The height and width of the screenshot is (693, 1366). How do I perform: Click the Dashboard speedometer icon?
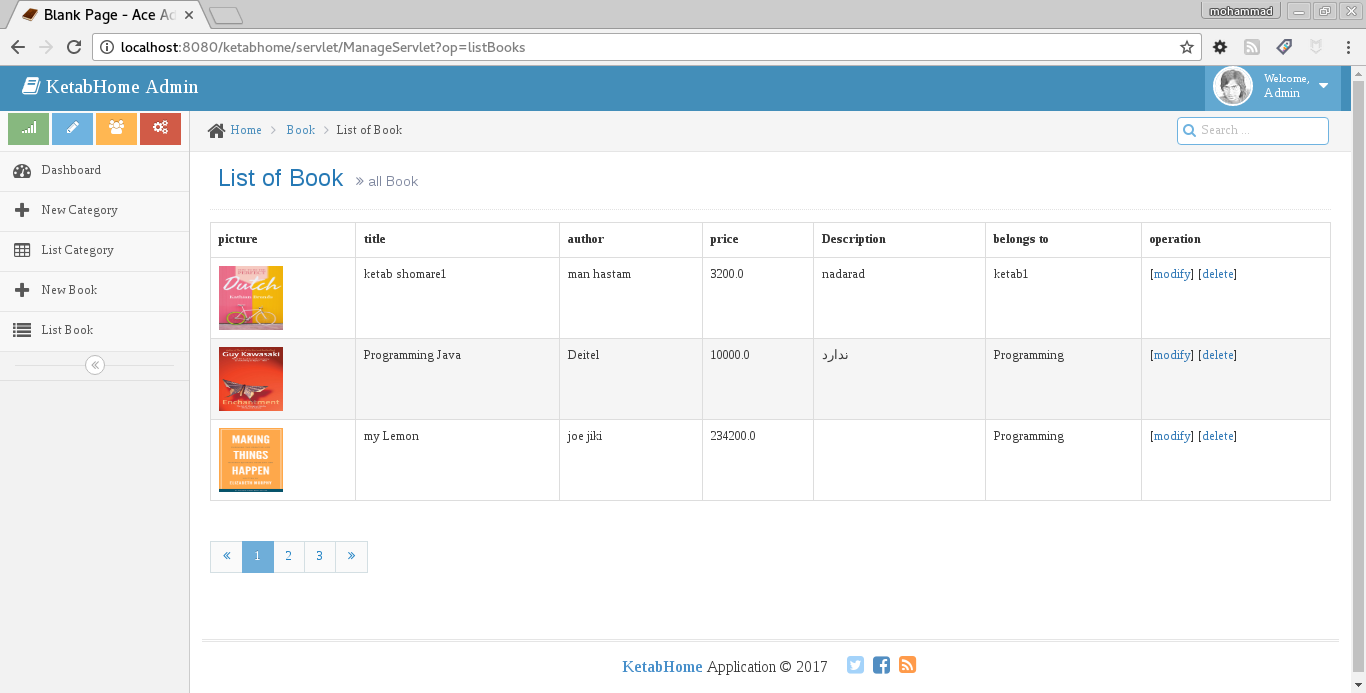(22, 171)
